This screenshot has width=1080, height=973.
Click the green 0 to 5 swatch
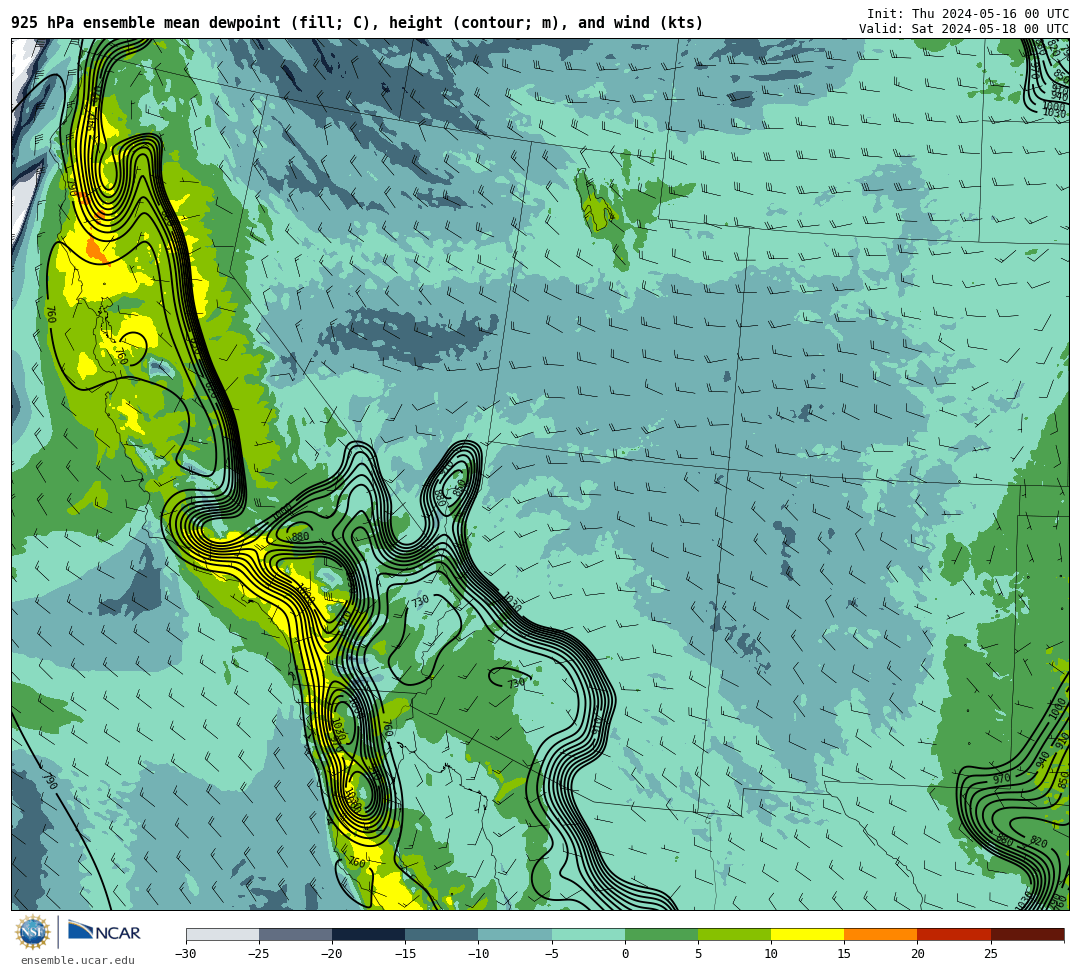[x=661, y=934]
